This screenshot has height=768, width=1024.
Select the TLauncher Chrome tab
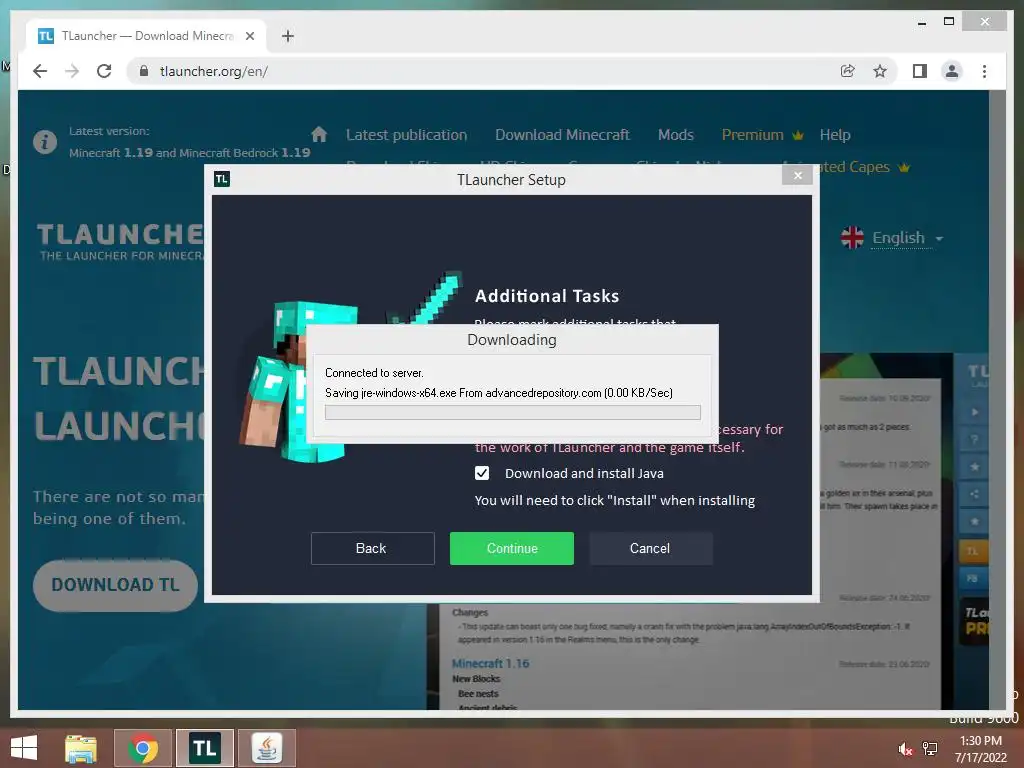pos(146,36)
